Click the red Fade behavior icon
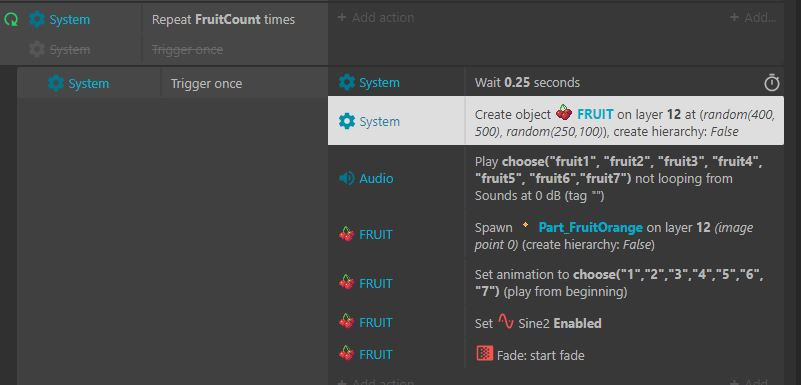801x385 pixels. (x=484, y=354)
